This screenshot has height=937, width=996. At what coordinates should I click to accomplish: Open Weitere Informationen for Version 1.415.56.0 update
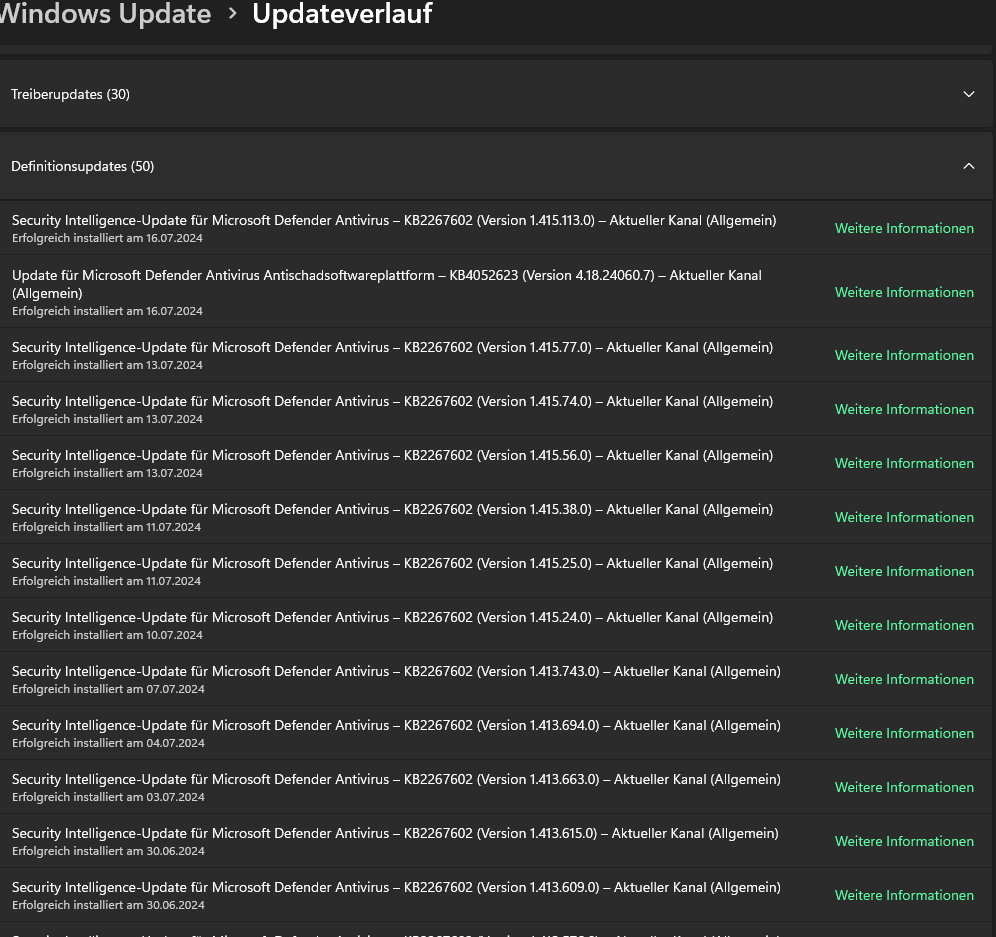(x=904, y=463)
